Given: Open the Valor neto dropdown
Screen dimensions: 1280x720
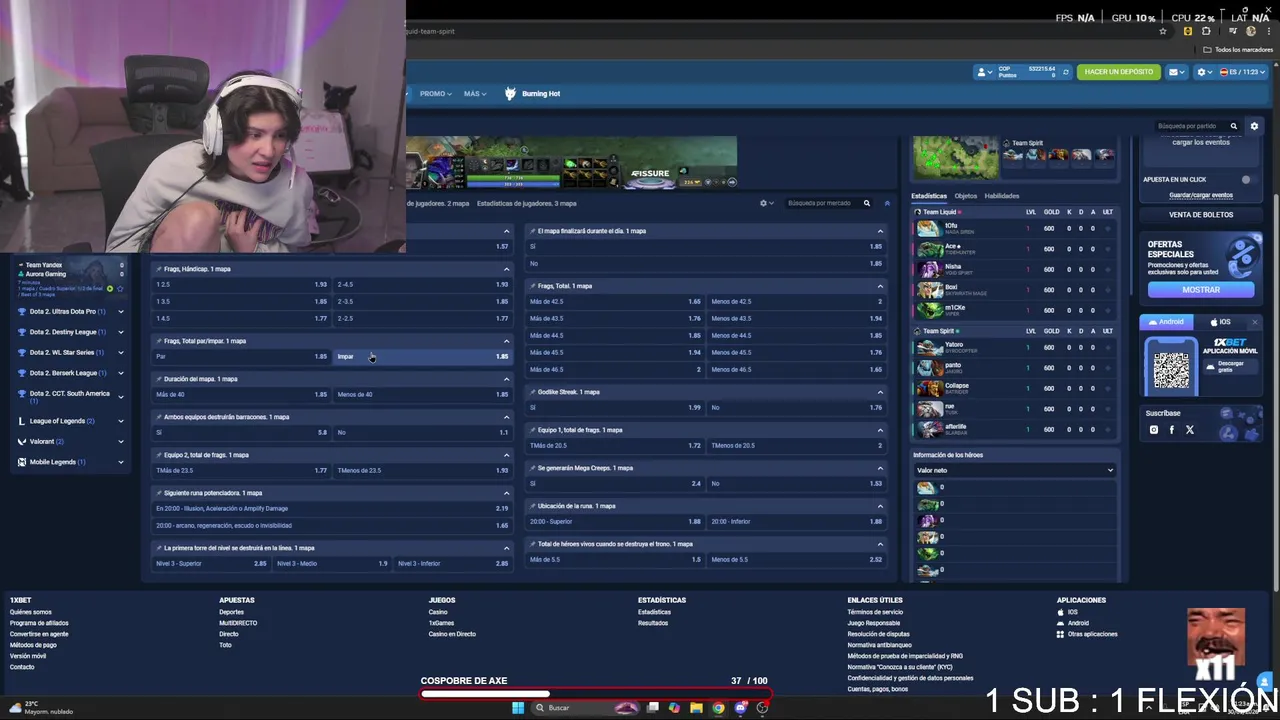Looking at the screenshot, I should click(1014, 470).
